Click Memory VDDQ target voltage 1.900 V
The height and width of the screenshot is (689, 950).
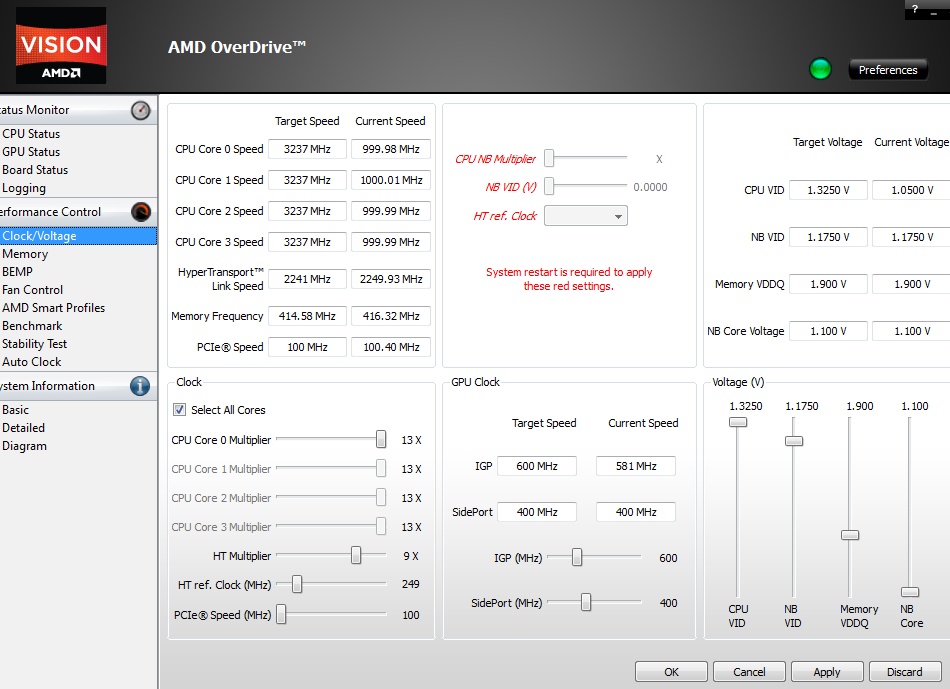point(828,284)
